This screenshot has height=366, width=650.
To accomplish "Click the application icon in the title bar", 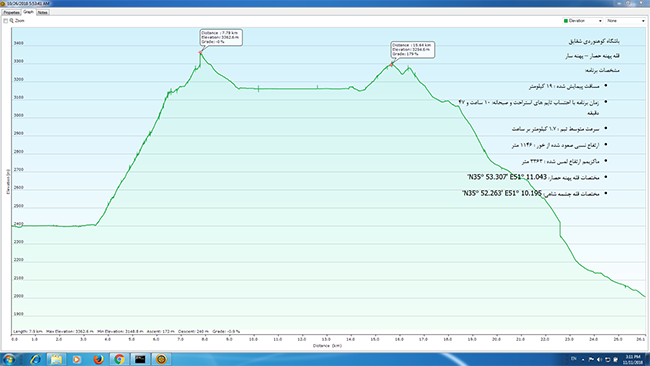I will [3, 3].
